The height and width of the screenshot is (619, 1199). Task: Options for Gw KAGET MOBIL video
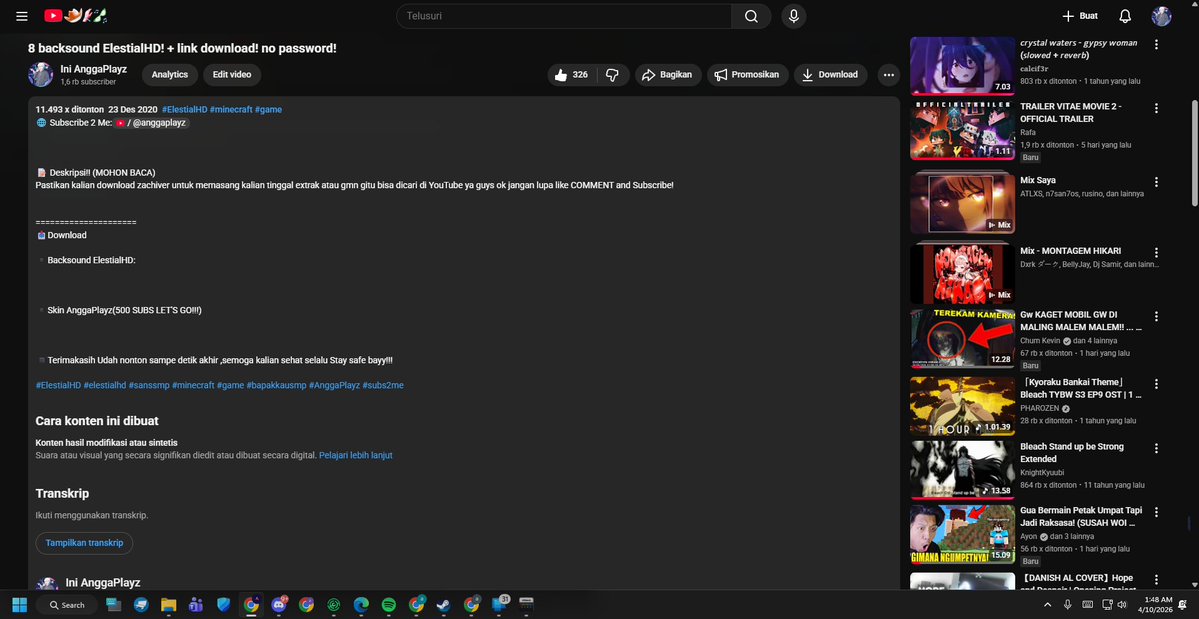point(1156,316)
